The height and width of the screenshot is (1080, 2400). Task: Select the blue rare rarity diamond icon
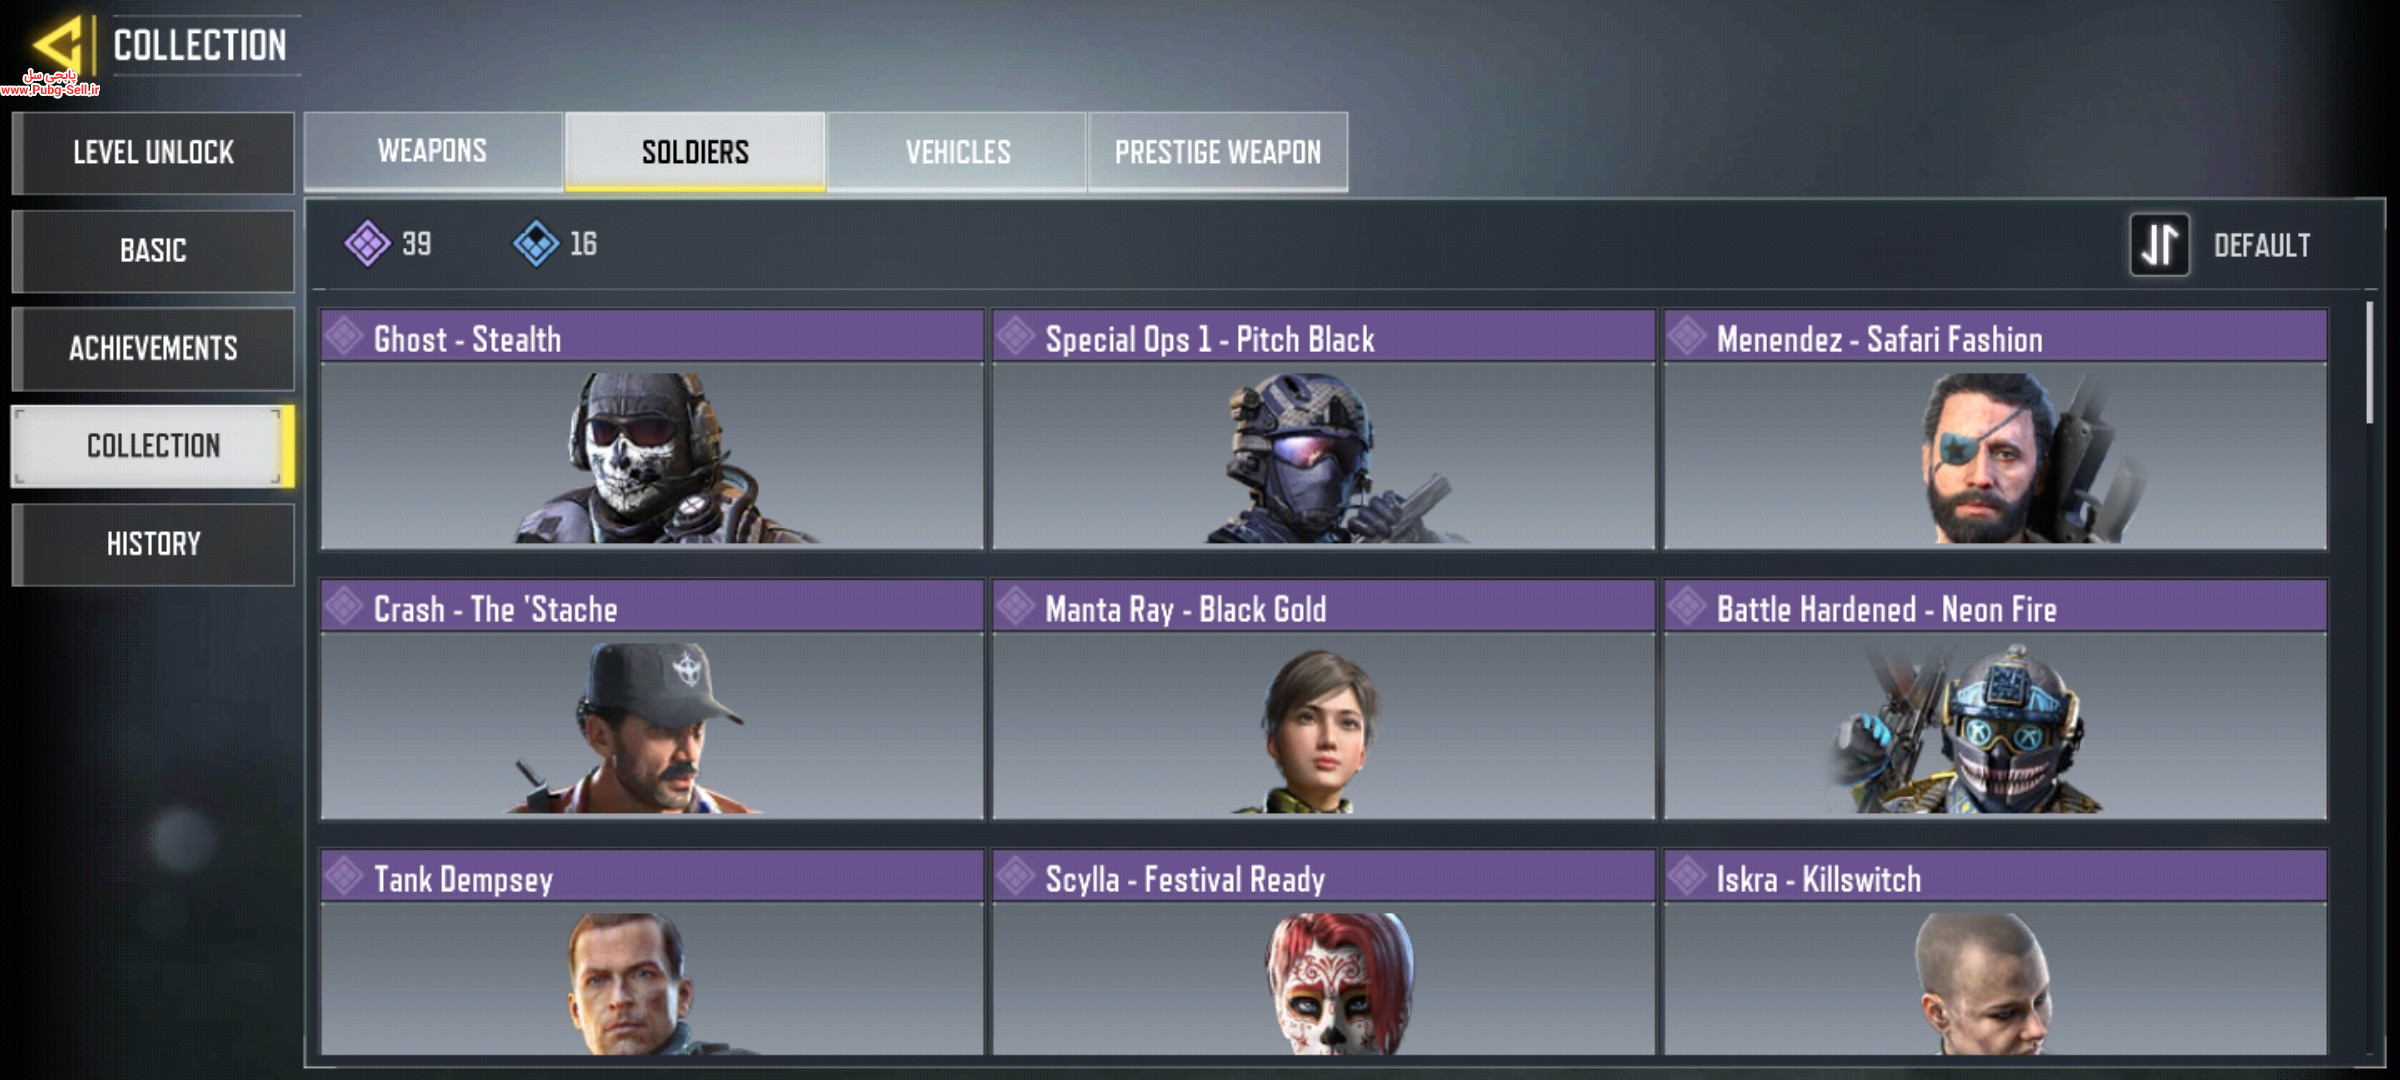536,243
